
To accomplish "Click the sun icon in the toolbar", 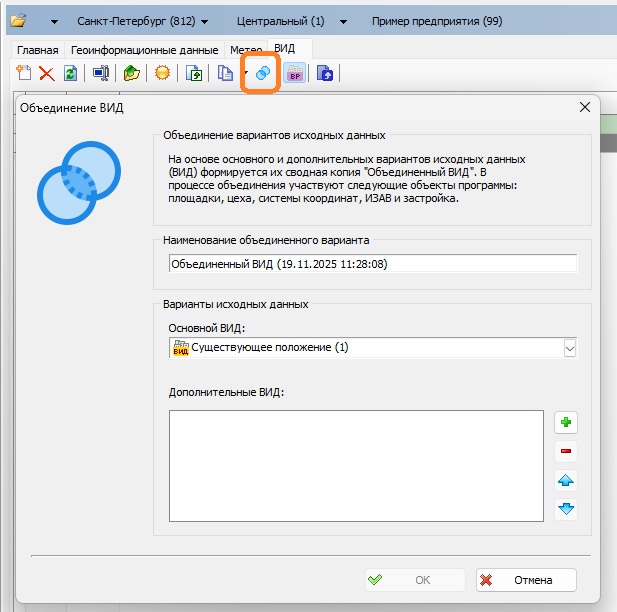I will click(x=161, y=73).
